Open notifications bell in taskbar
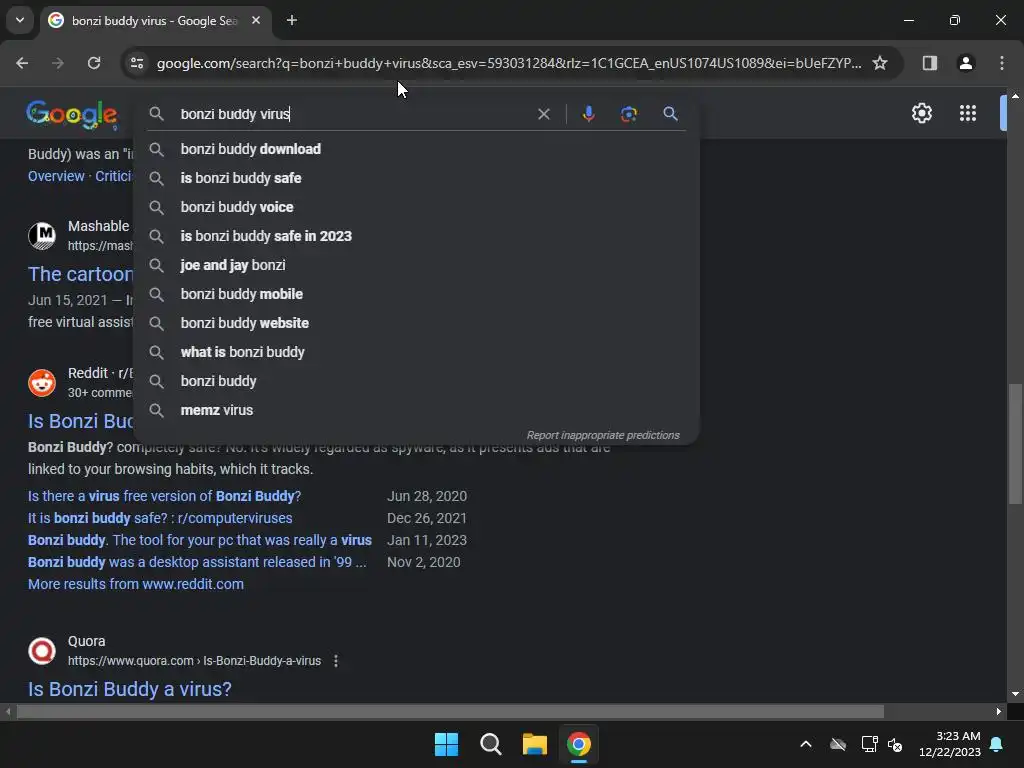 [997, 744]
